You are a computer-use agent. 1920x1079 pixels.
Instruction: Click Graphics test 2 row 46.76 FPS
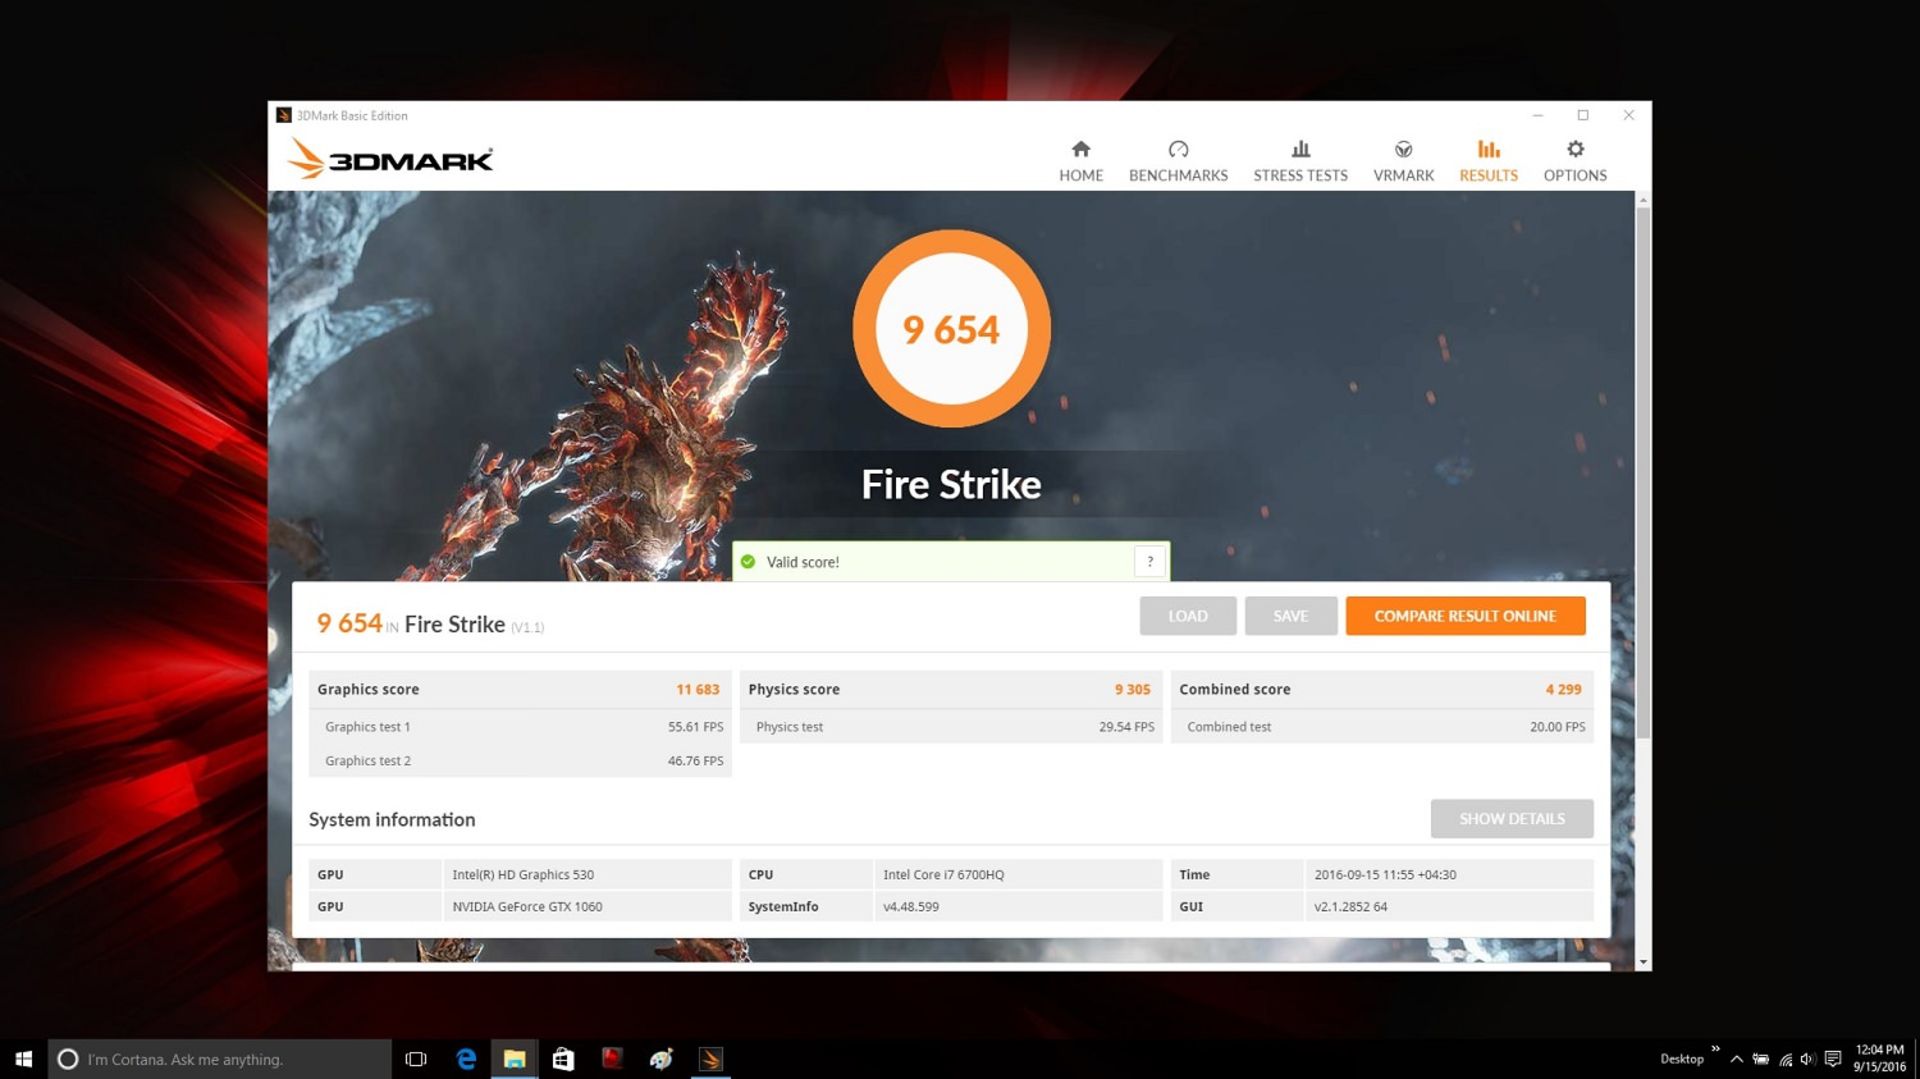pos(520,761)
